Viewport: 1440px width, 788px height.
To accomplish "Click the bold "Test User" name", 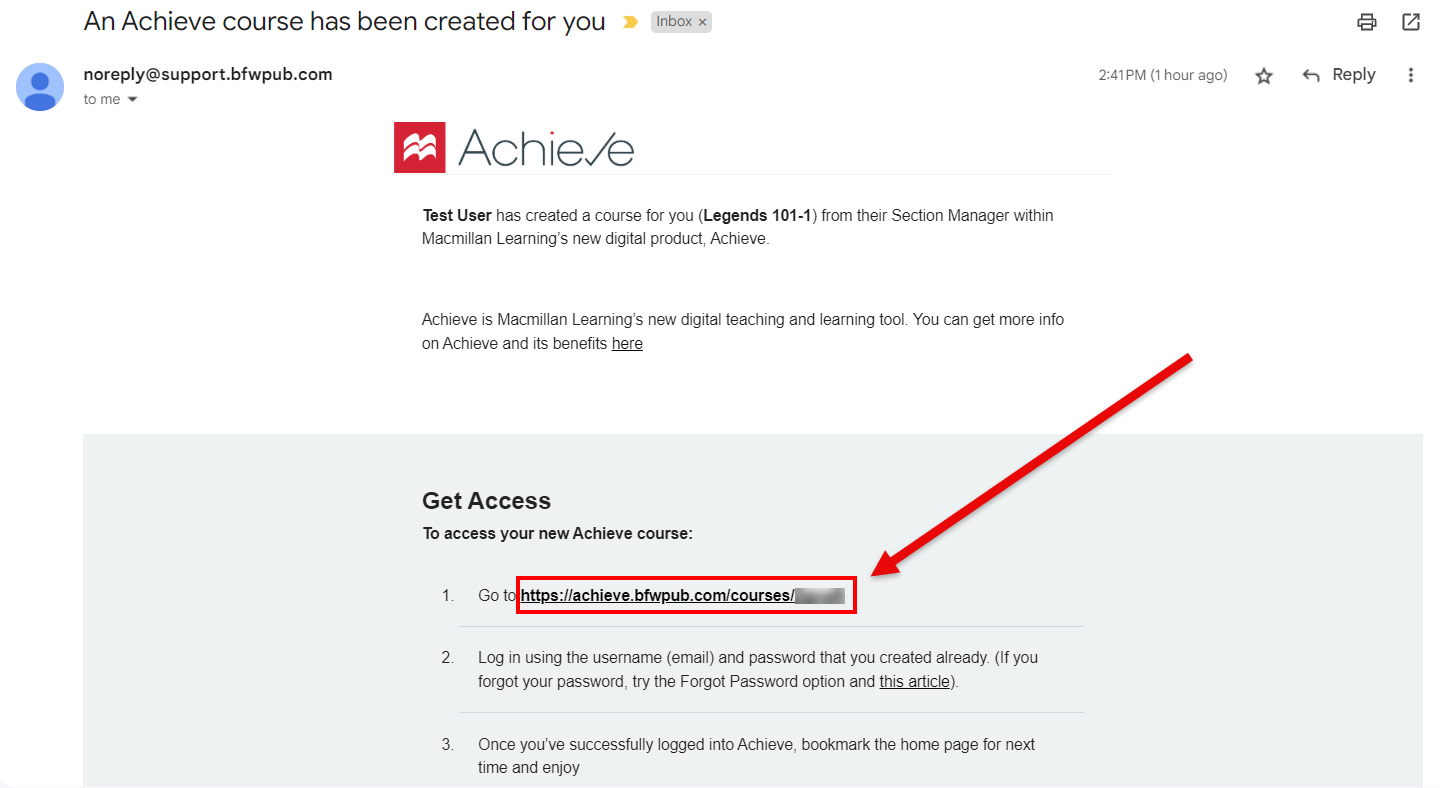I will [457, 215].
